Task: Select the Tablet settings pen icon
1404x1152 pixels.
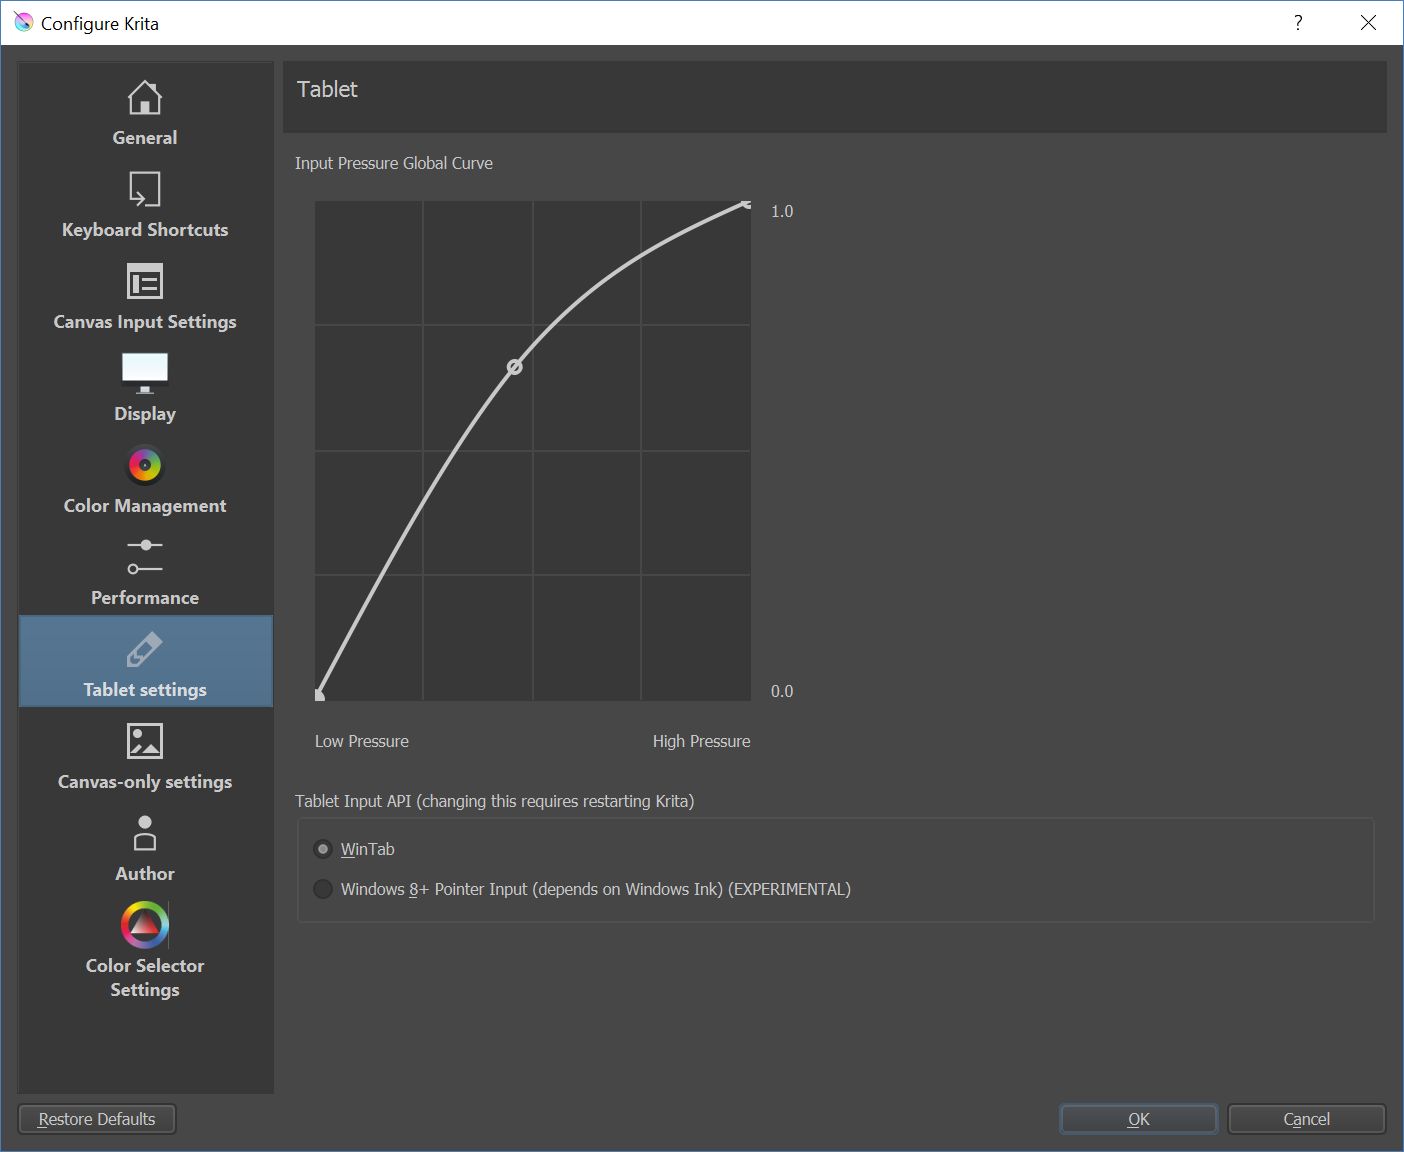Action: [145, 649]
